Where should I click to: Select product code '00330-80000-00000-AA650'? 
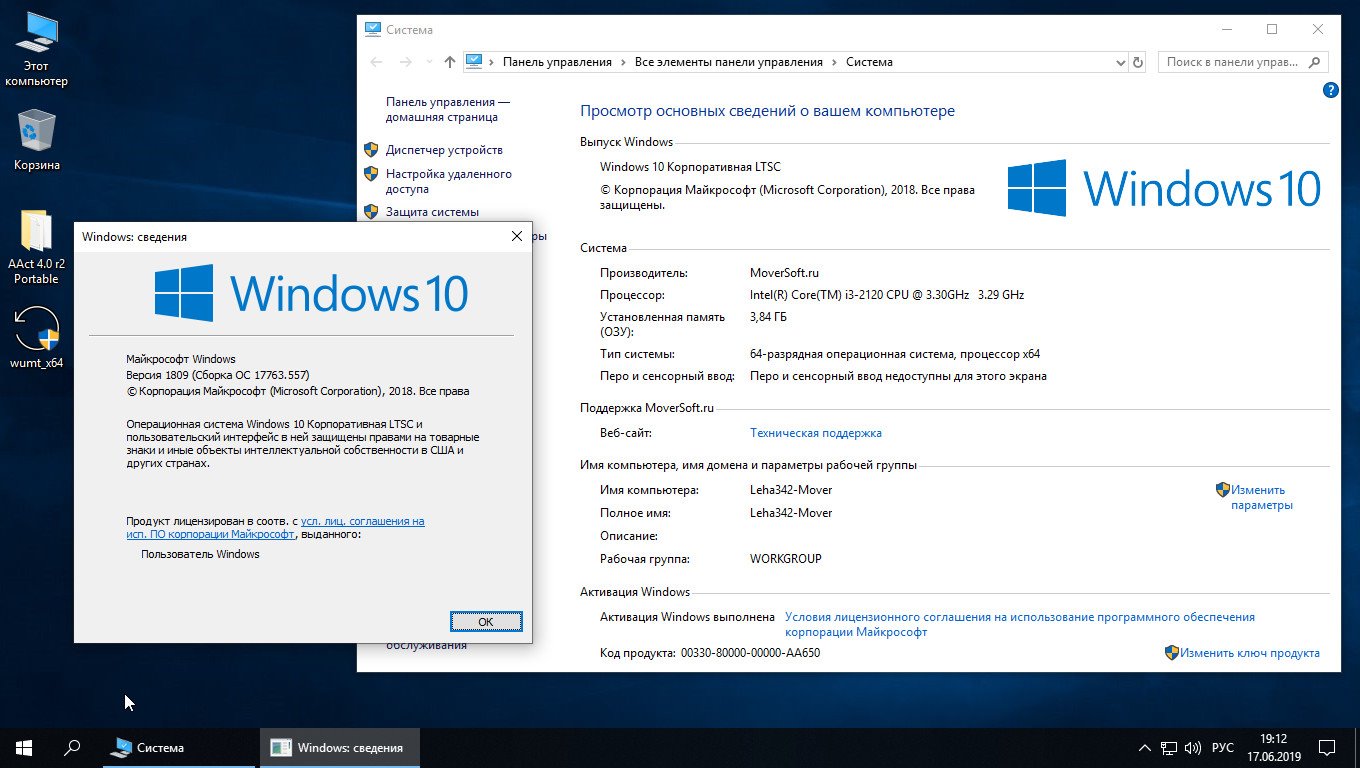[x=750, y=653]
